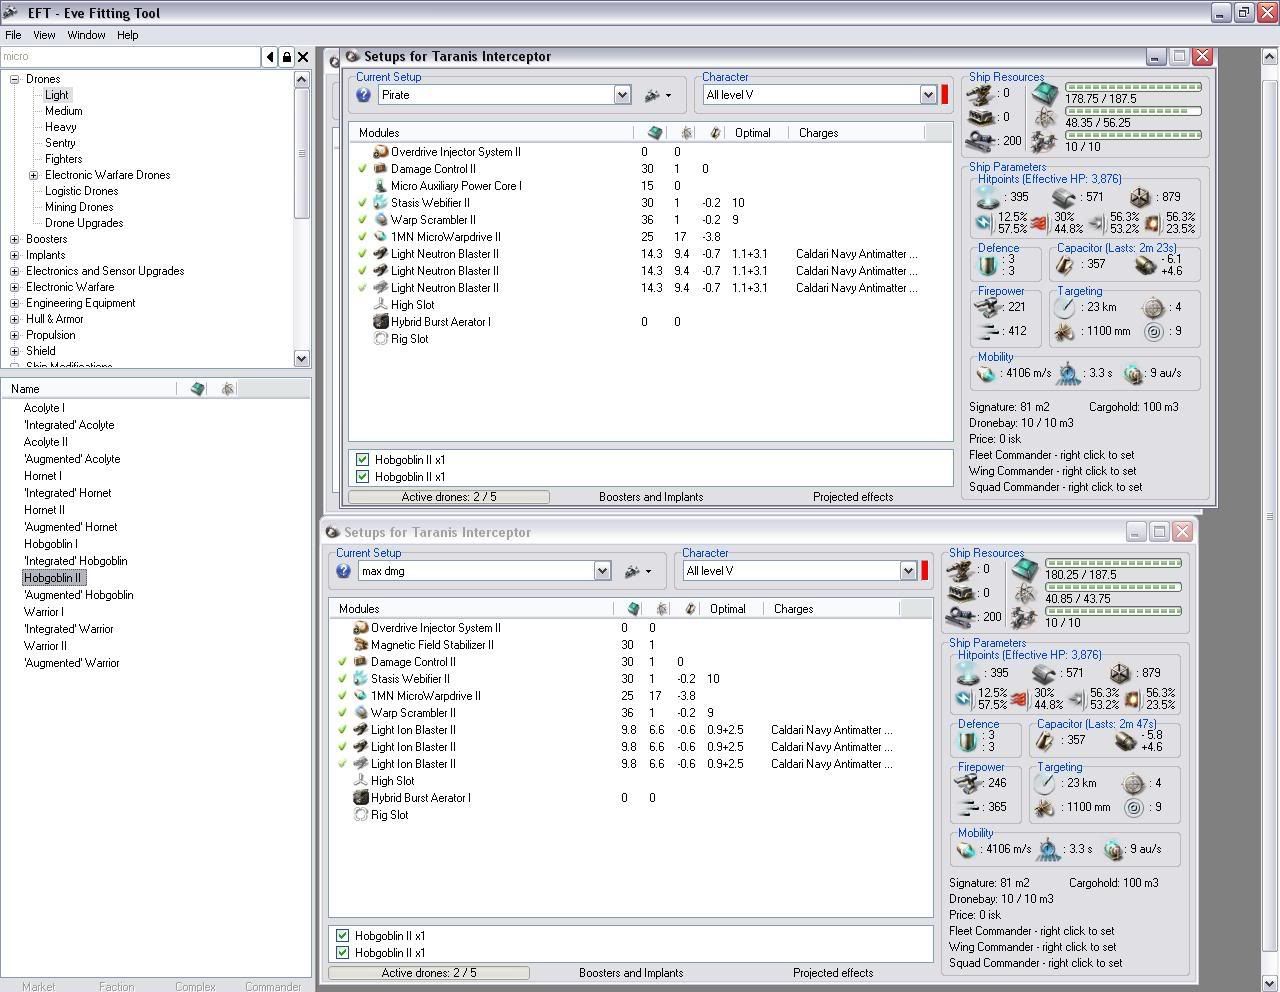1280x992 pixels.
Task: Toggle the 1MN MicroWarpdrive II checkmark in the Pirate setup
Action: point(362,237)
